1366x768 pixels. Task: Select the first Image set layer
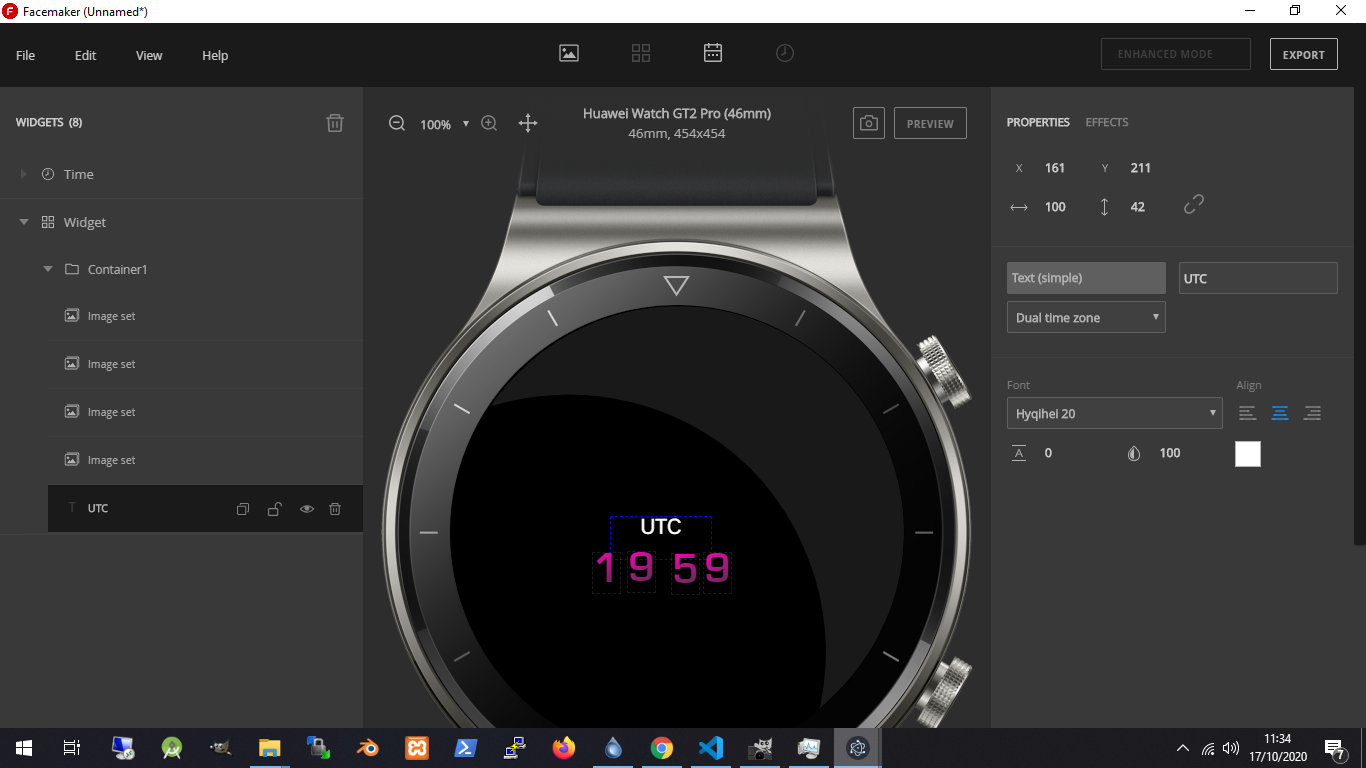click(x=205, y=316)
